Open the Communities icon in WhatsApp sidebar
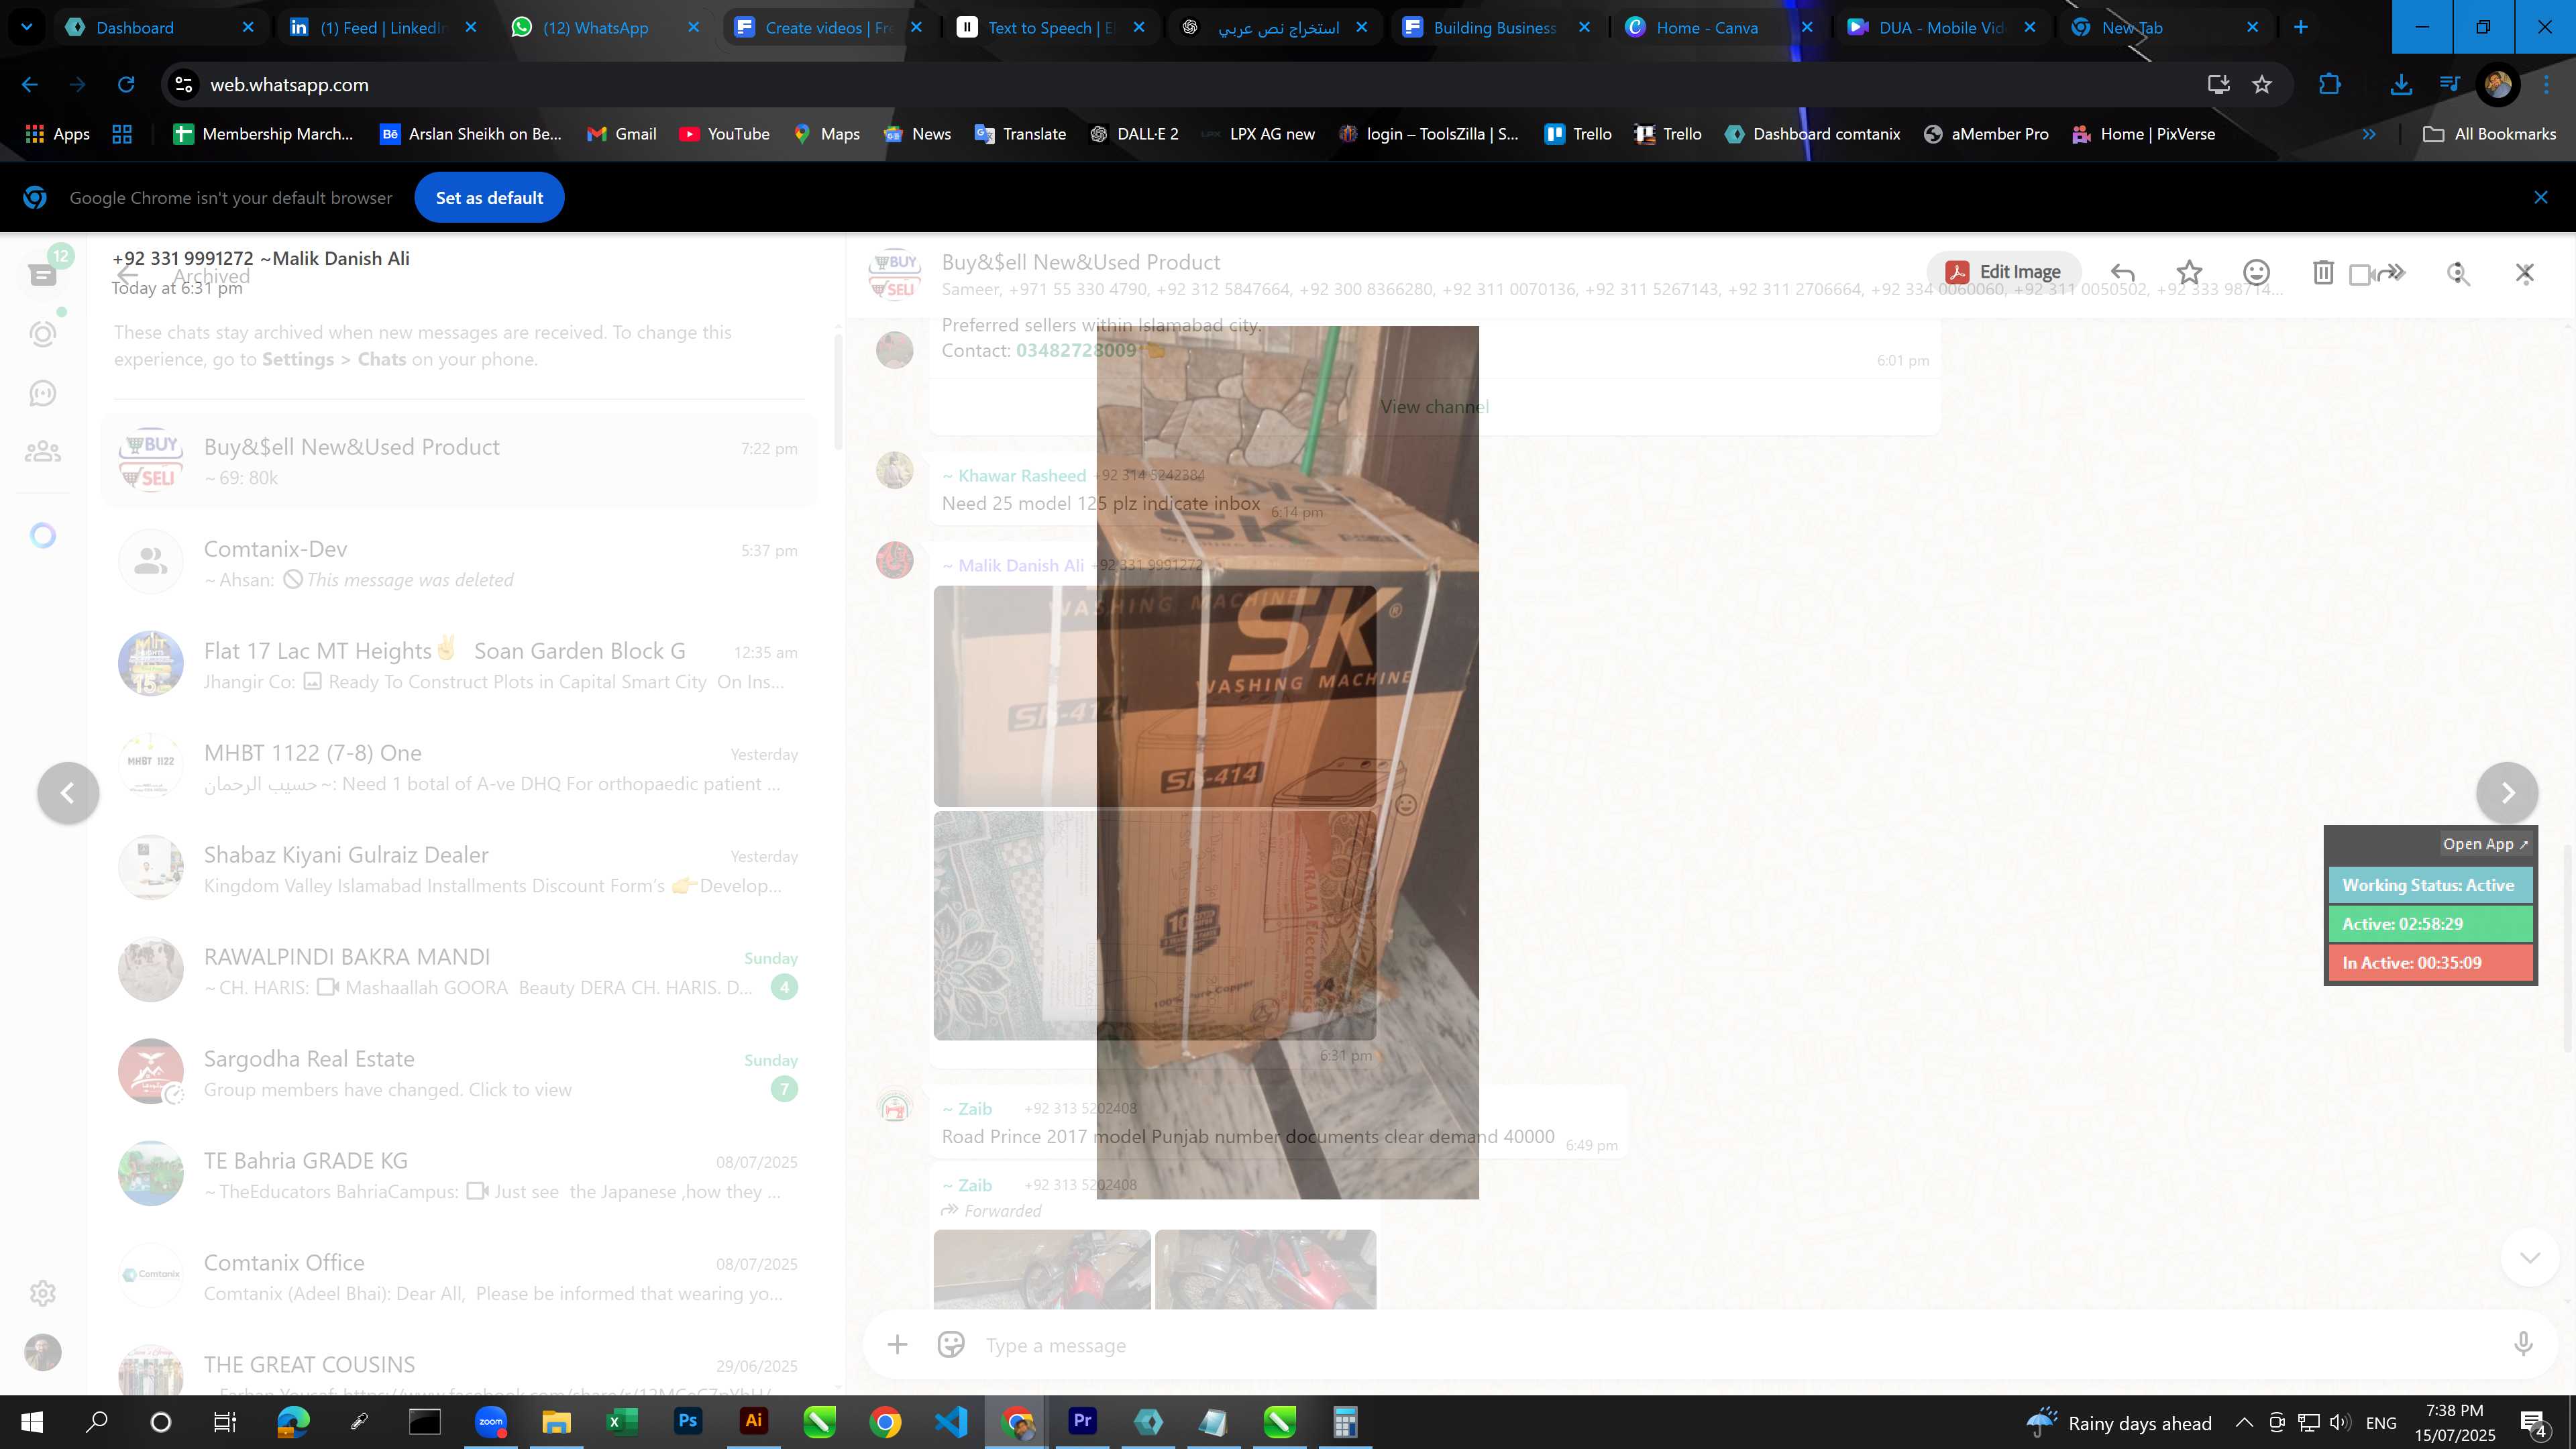Viewport: 2576px width, 1449px height. tap(43, 452)
